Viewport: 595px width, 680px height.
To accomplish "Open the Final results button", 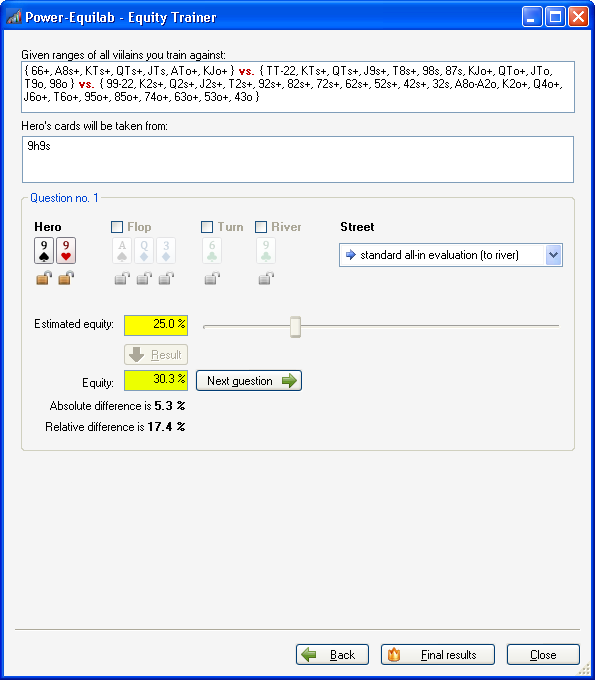I will [438, 654].
